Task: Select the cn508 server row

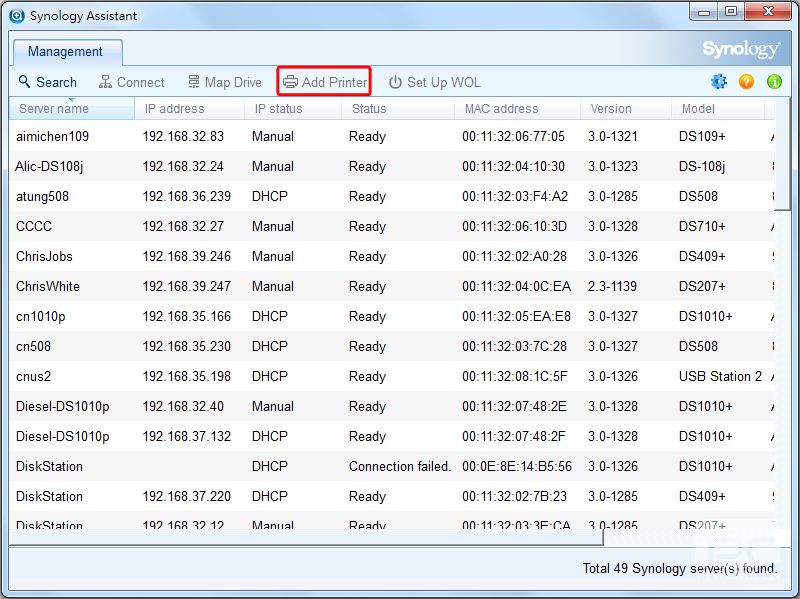Action: coord(391,346)
